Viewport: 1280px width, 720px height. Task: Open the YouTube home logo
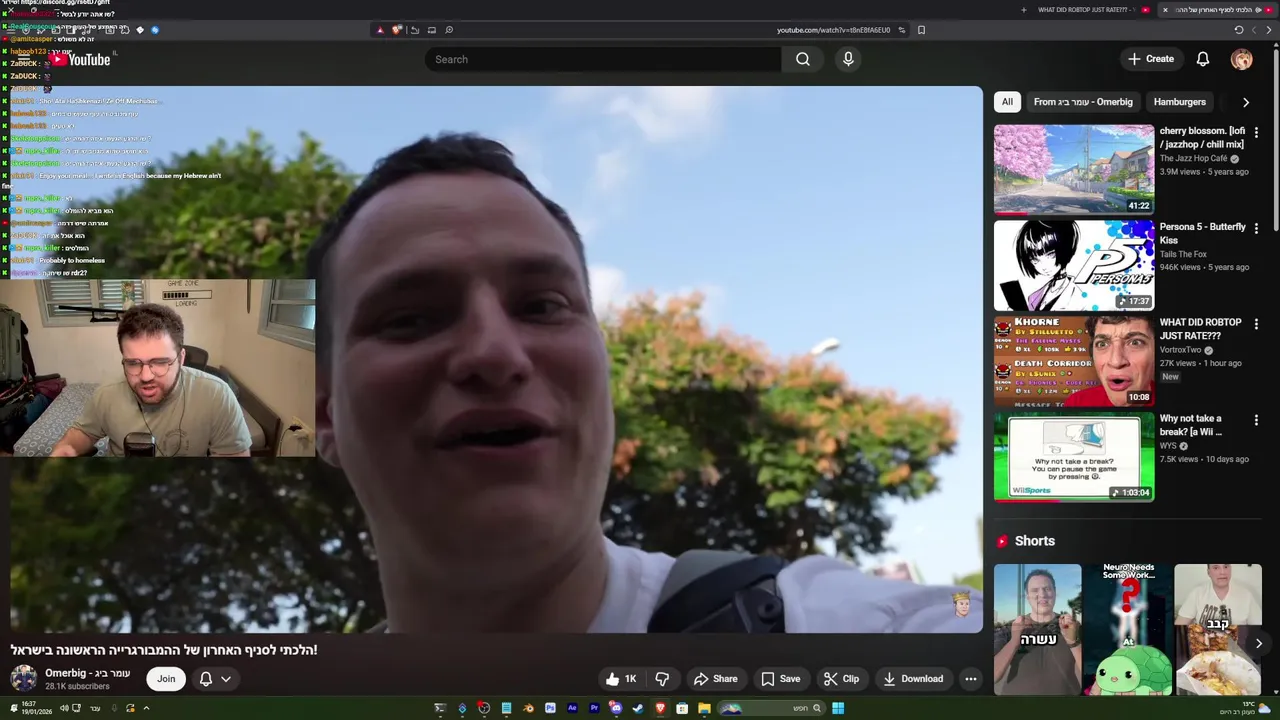(81, 60)
